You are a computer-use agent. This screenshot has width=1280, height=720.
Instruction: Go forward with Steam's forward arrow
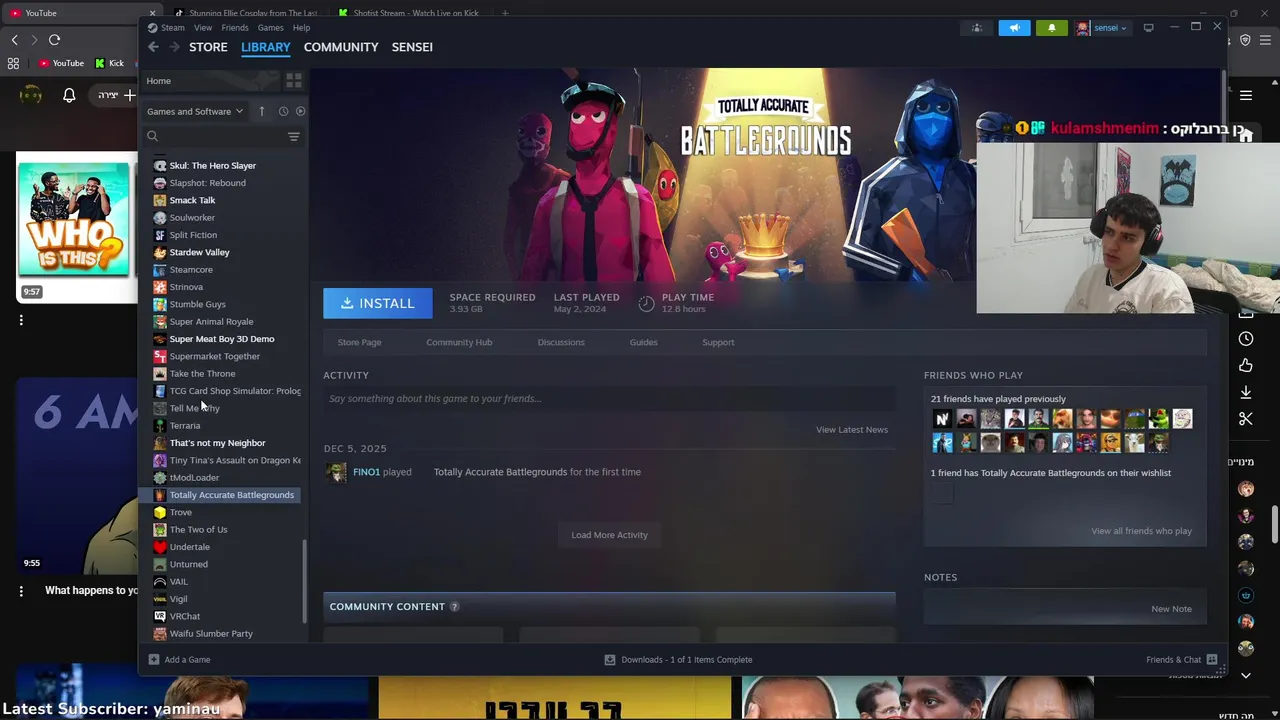174,47
